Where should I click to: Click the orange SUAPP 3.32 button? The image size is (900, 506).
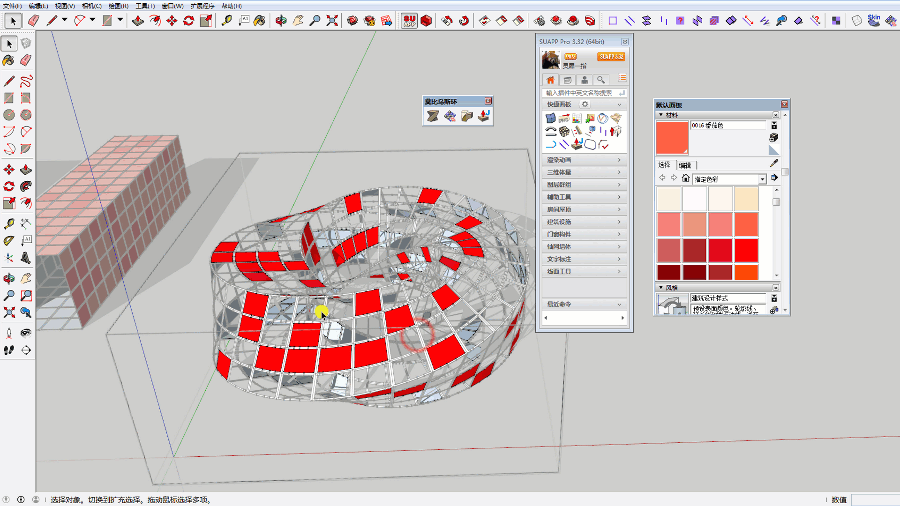pyautogui.click(x=611, y=57)
